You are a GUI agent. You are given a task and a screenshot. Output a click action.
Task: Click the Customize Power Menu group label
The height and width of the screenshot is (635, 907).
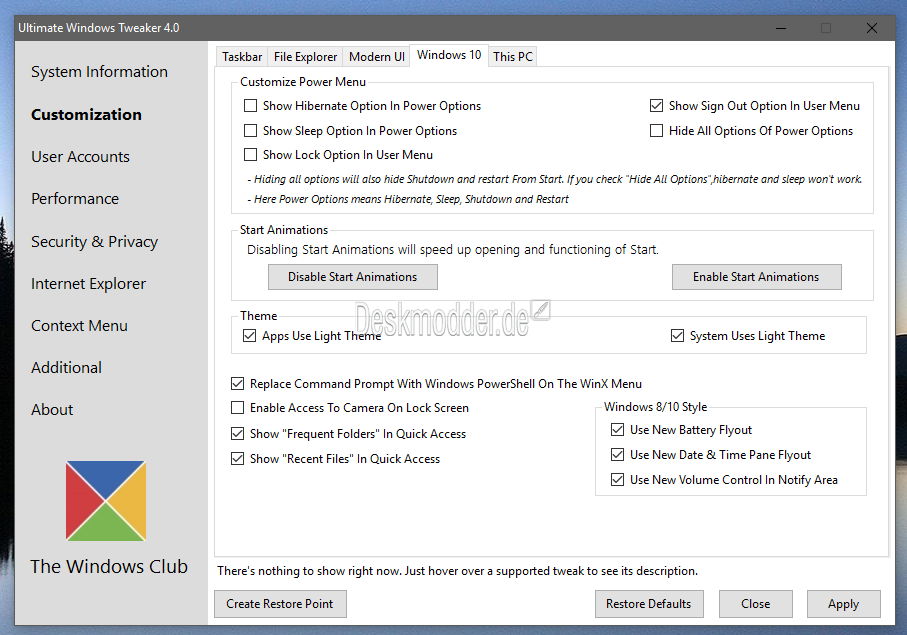tap(303, 82)
